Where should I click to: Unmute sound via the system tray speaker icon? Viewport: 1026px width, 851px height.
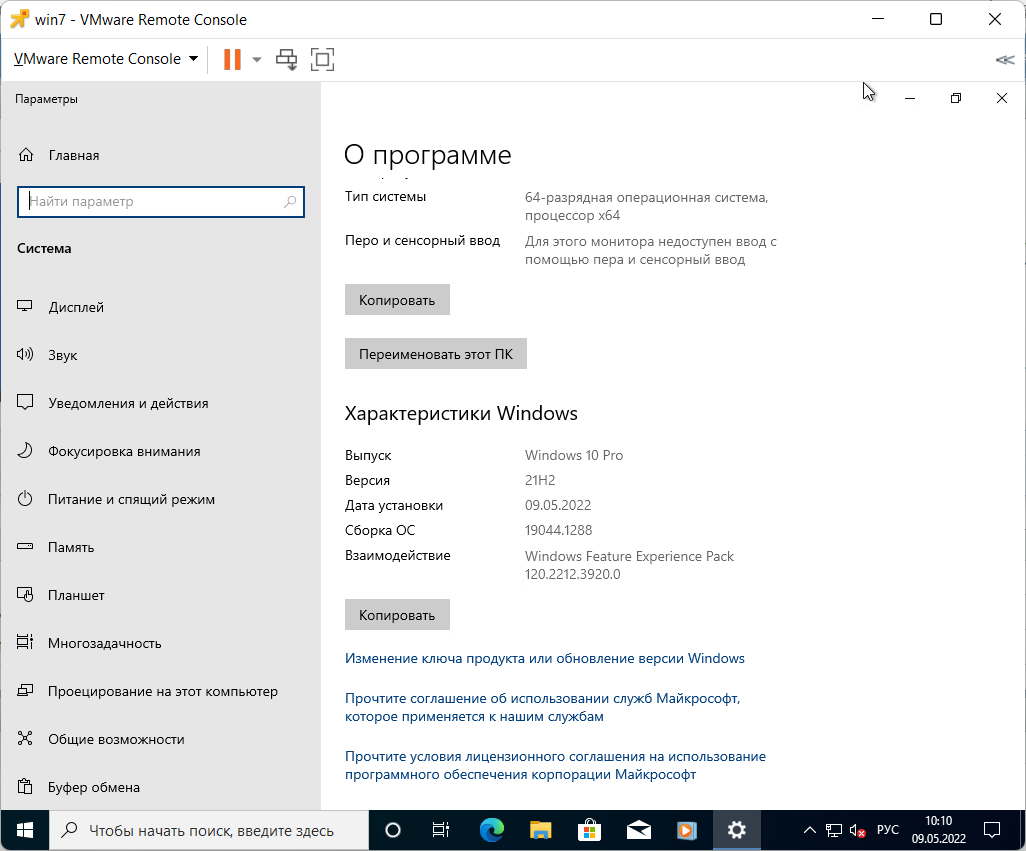tap(855, 830)
